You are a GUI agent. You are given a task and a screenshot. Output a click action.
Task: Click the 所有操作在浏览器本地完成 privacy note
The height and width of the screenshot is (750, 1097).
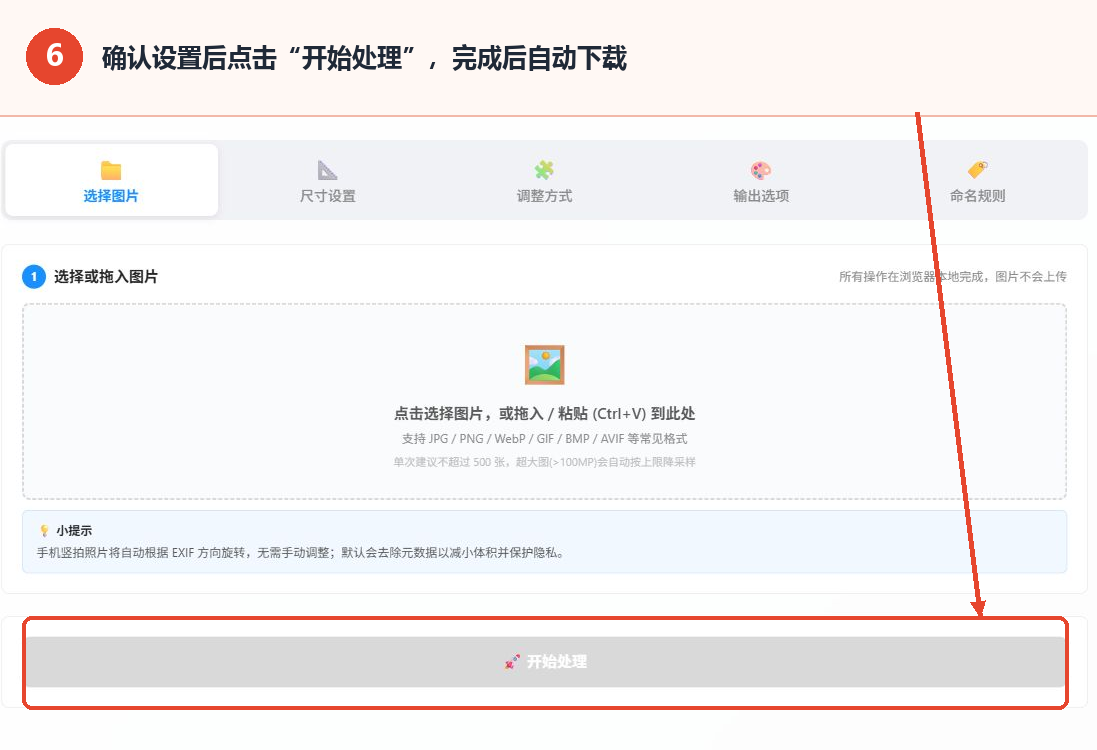(x=953, y=276)
